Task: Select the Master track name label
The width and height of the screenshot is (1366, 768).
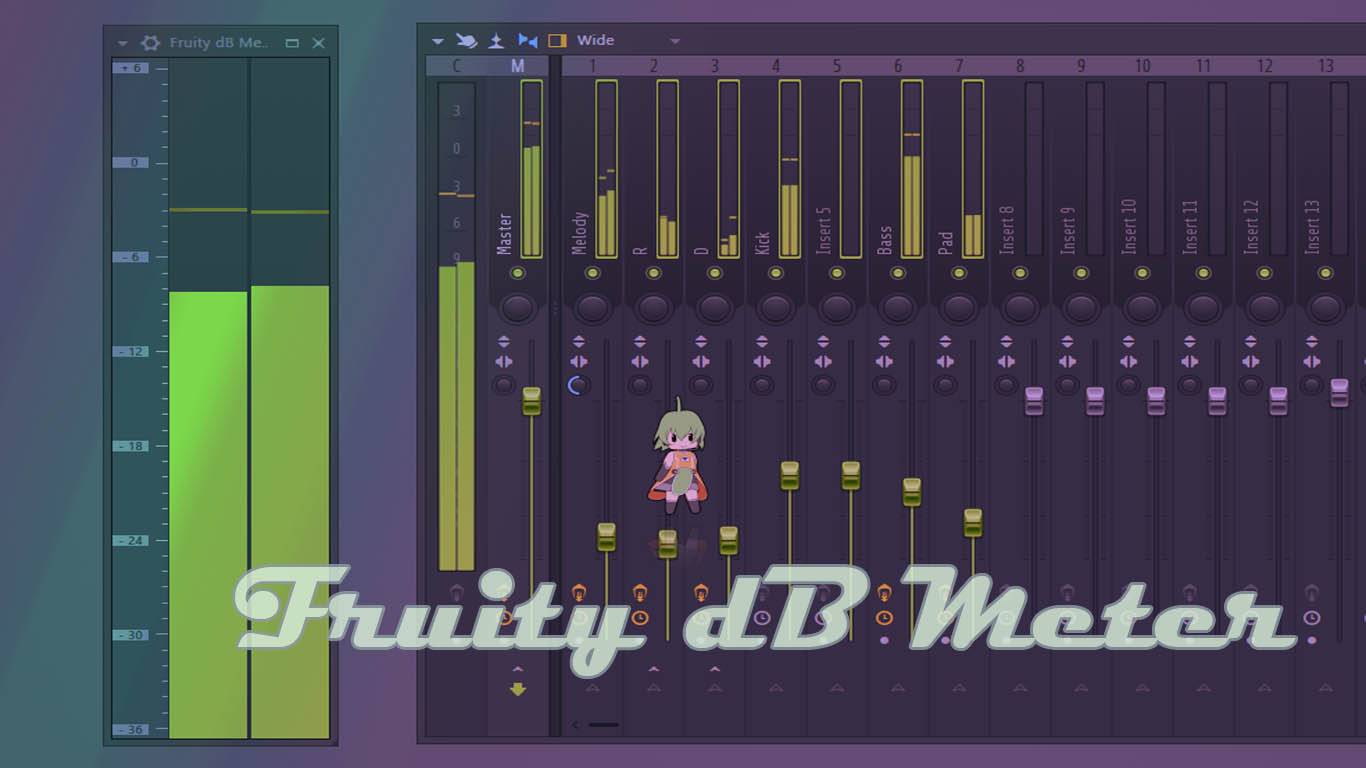Action: pyautogui.click(x=504, y=234)
